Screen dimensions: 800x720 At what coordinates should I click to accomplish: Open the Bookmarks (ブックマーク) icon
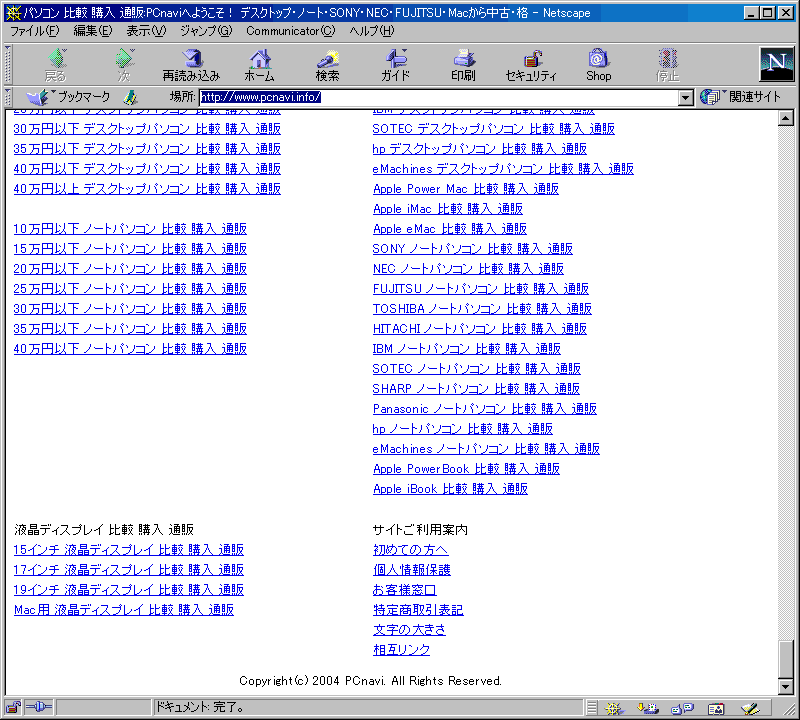coord(69,97)
